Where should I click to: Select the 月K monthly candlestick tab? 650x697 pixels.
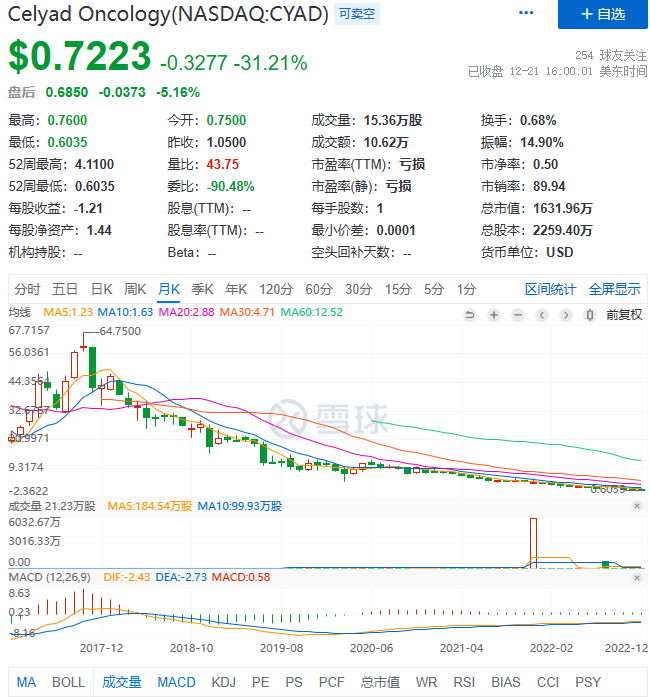pyautogui.click(x=169, y=289)
